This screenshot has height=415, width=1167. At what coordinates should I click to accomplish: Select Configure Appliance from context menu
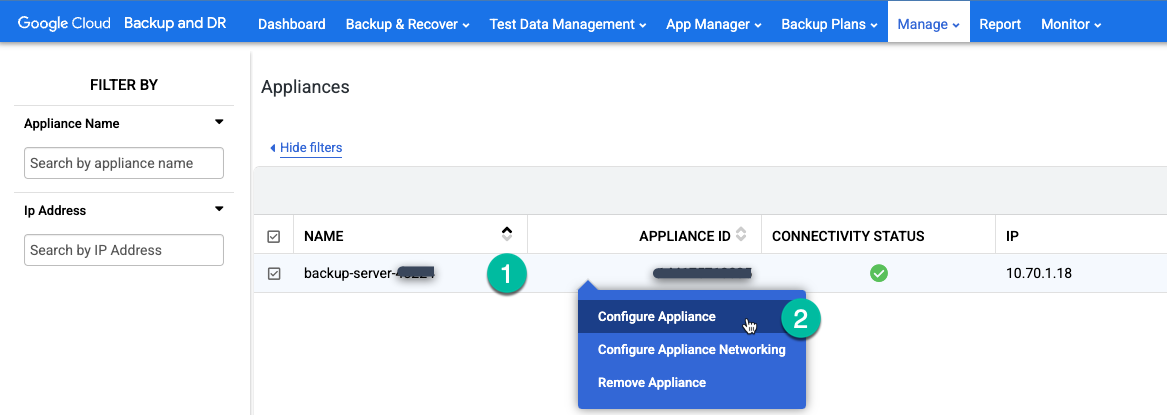coord(657,317)
